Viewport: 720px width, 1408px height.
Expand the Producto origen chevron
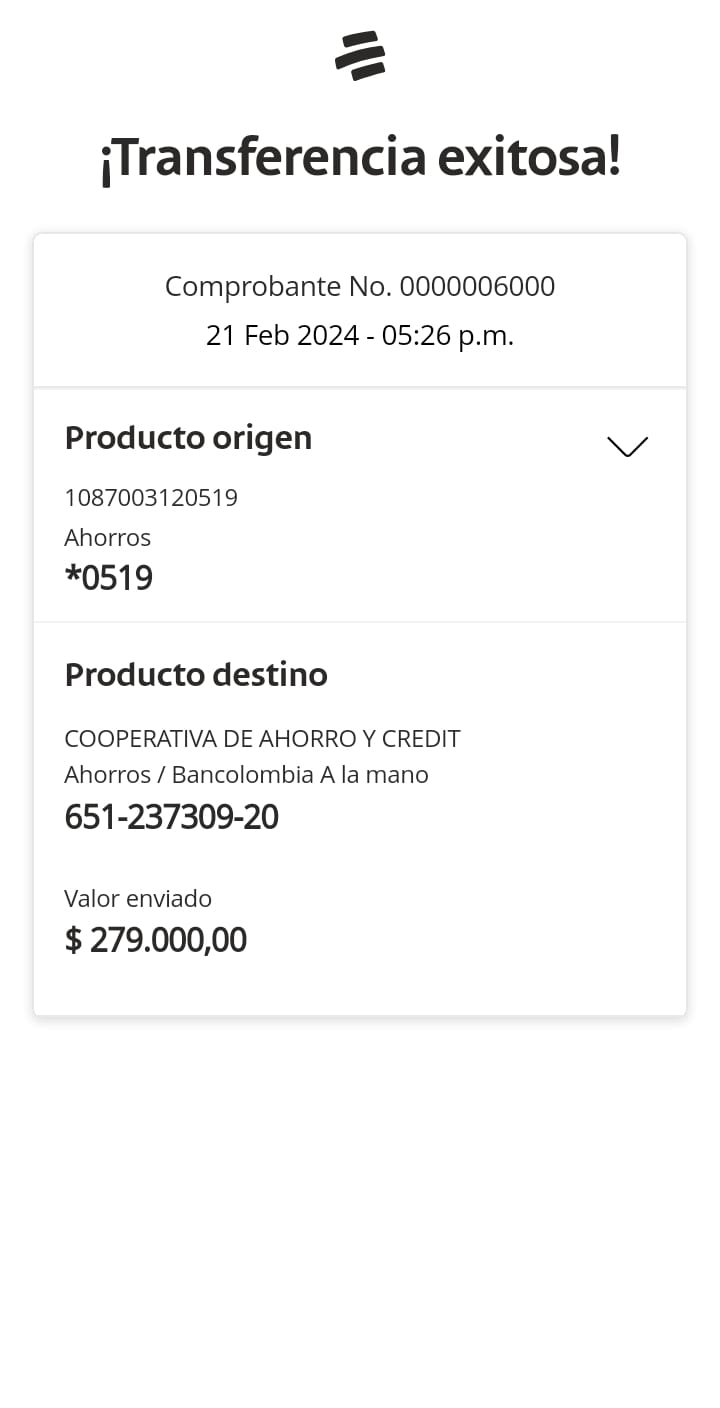pos(627,446)
